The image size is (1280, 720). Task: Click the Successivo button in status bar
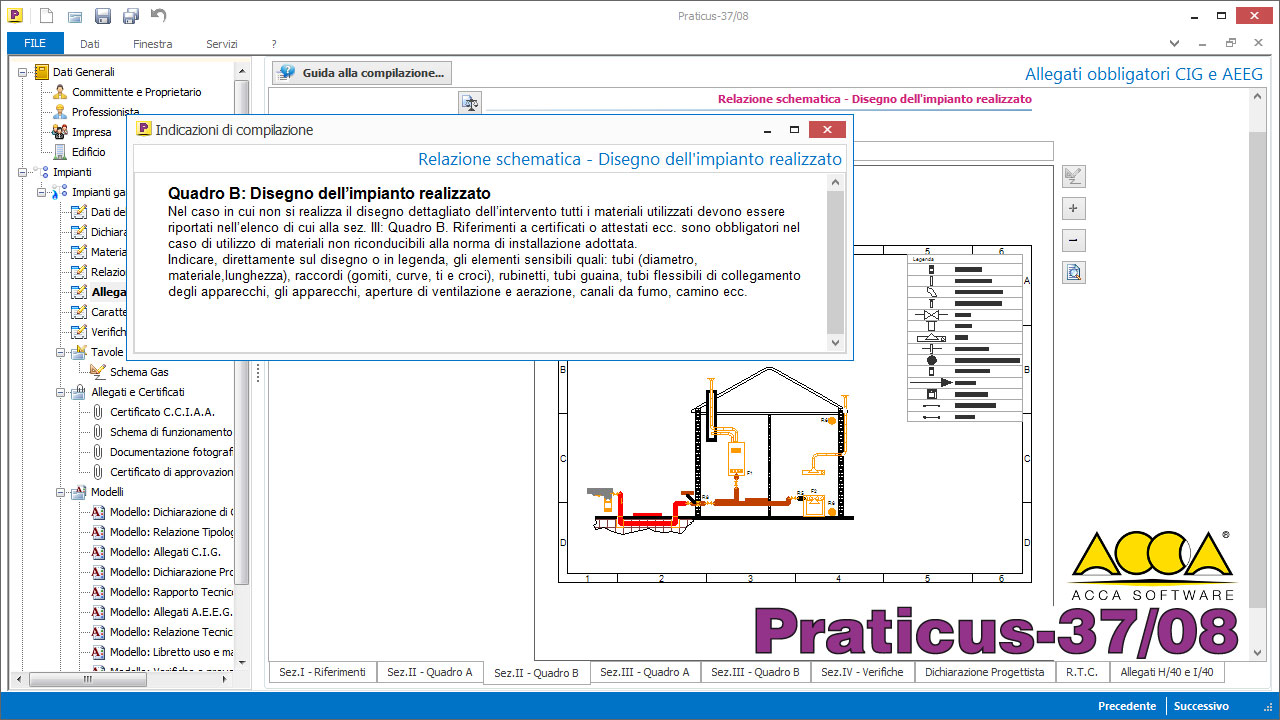(x=1201, y=706)
